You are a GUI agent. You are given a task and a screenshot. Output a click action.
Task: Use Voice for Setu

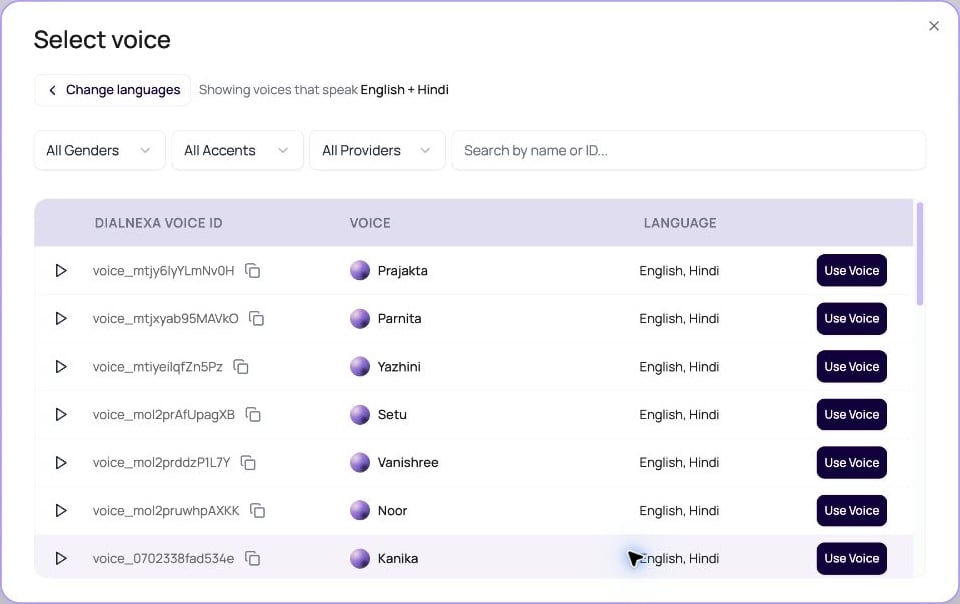tap(852, 414)
